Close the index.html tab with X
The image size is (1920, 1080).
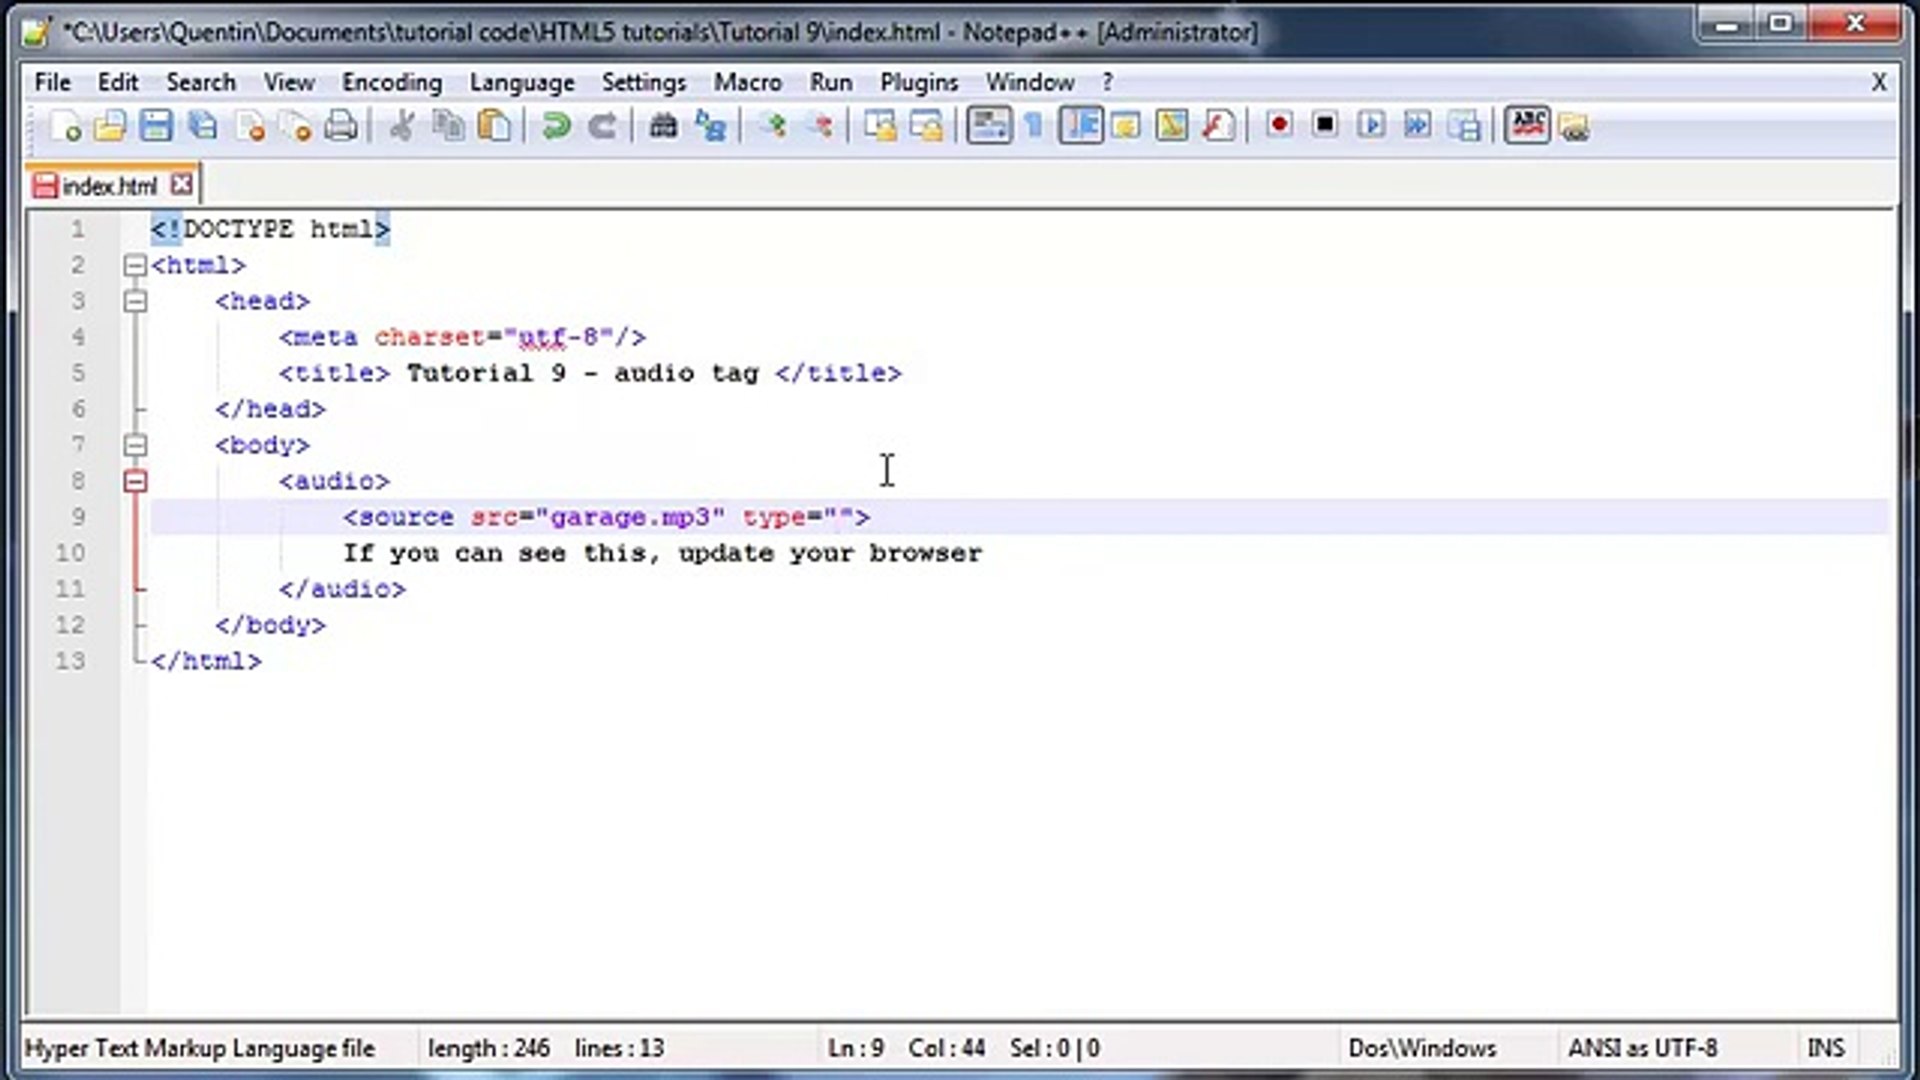(x=181, y=185)
